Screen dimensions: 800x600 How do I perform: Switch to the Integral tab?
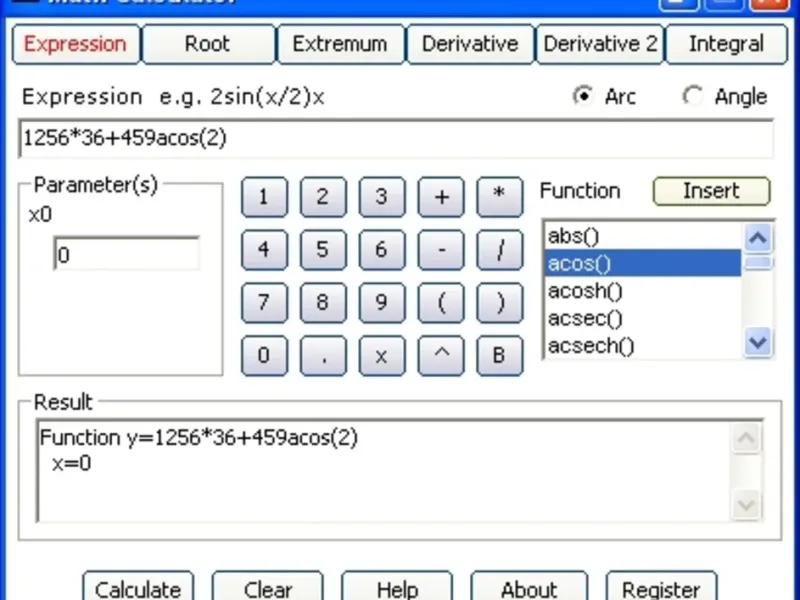point(727,44)
